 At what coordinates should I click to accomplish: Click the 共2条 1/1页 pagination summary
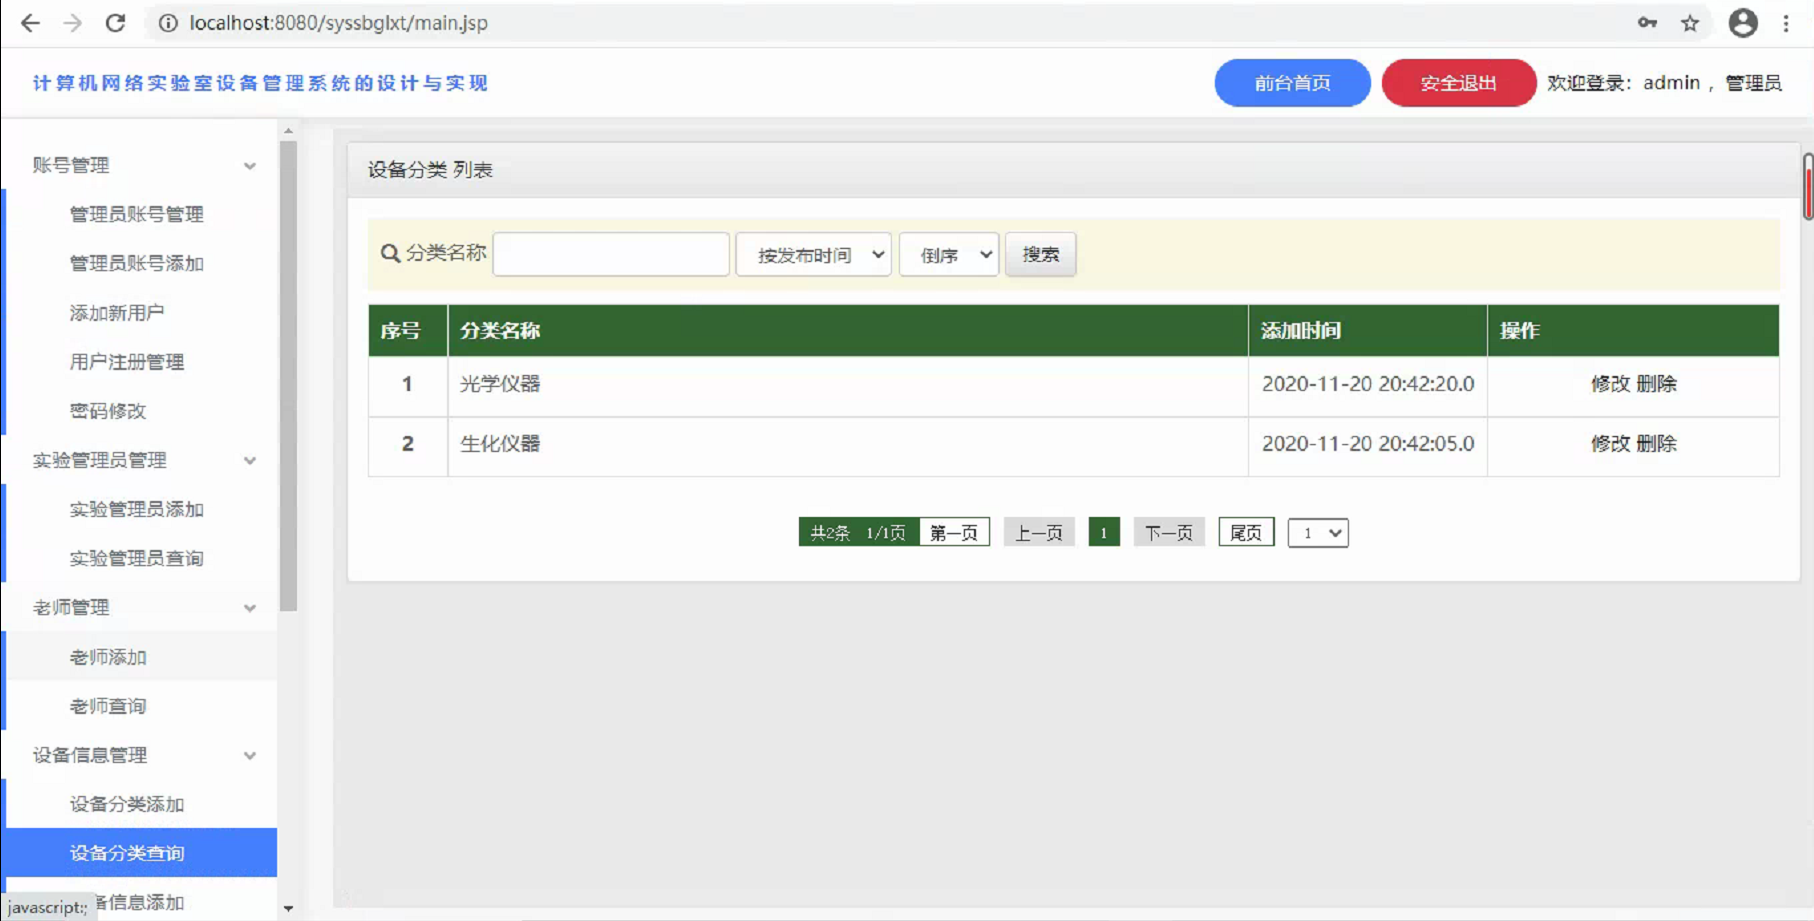tap(858, 533)
